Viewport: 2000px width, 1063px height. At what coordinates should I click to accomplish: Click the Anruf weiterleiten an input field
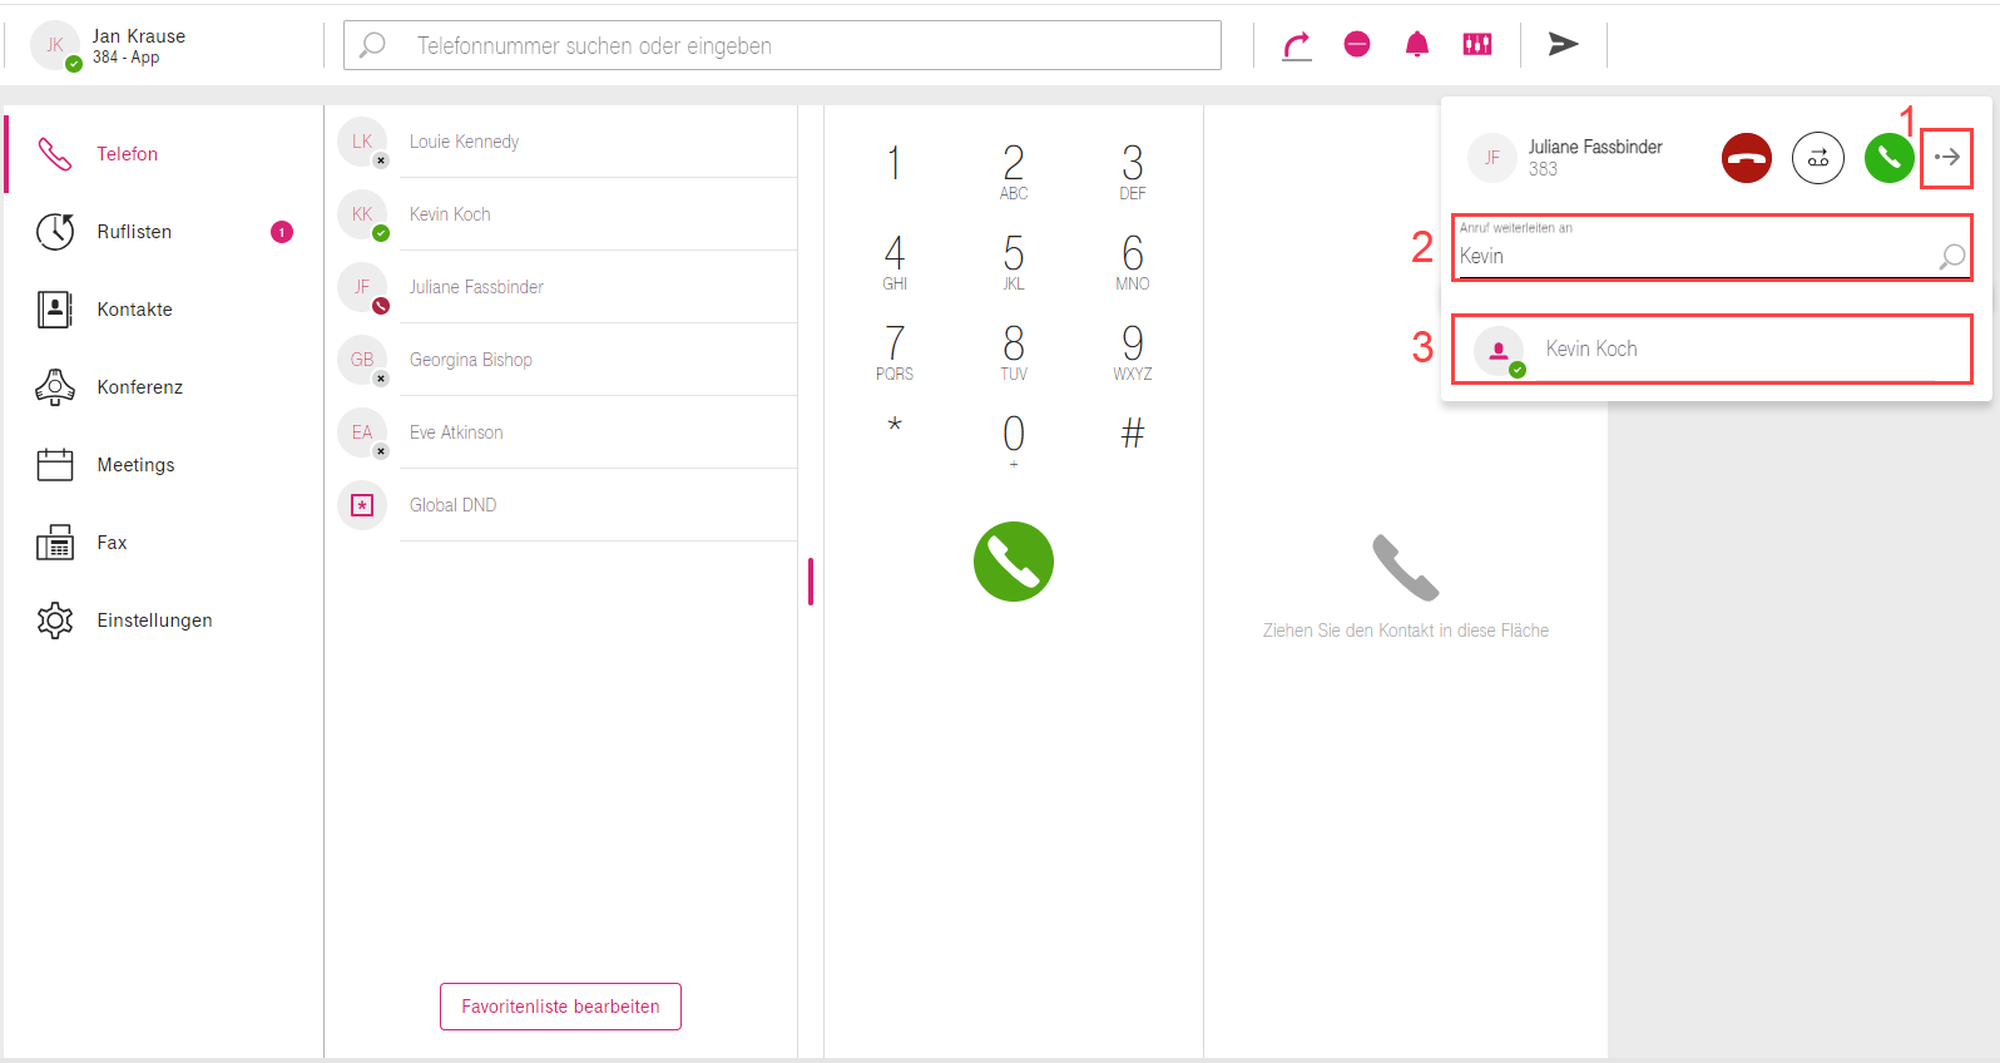(1712, 247)
